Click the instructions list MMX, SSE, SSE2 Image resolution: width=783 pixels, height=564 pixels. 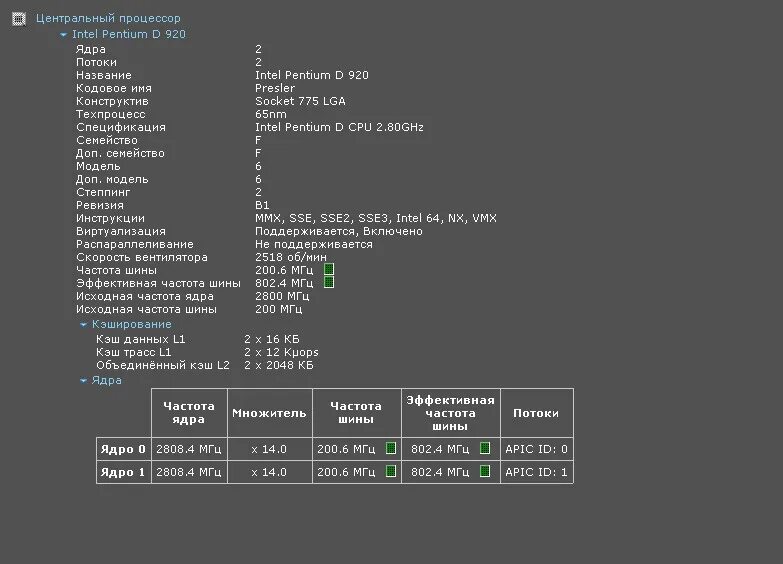pos(376,218)
